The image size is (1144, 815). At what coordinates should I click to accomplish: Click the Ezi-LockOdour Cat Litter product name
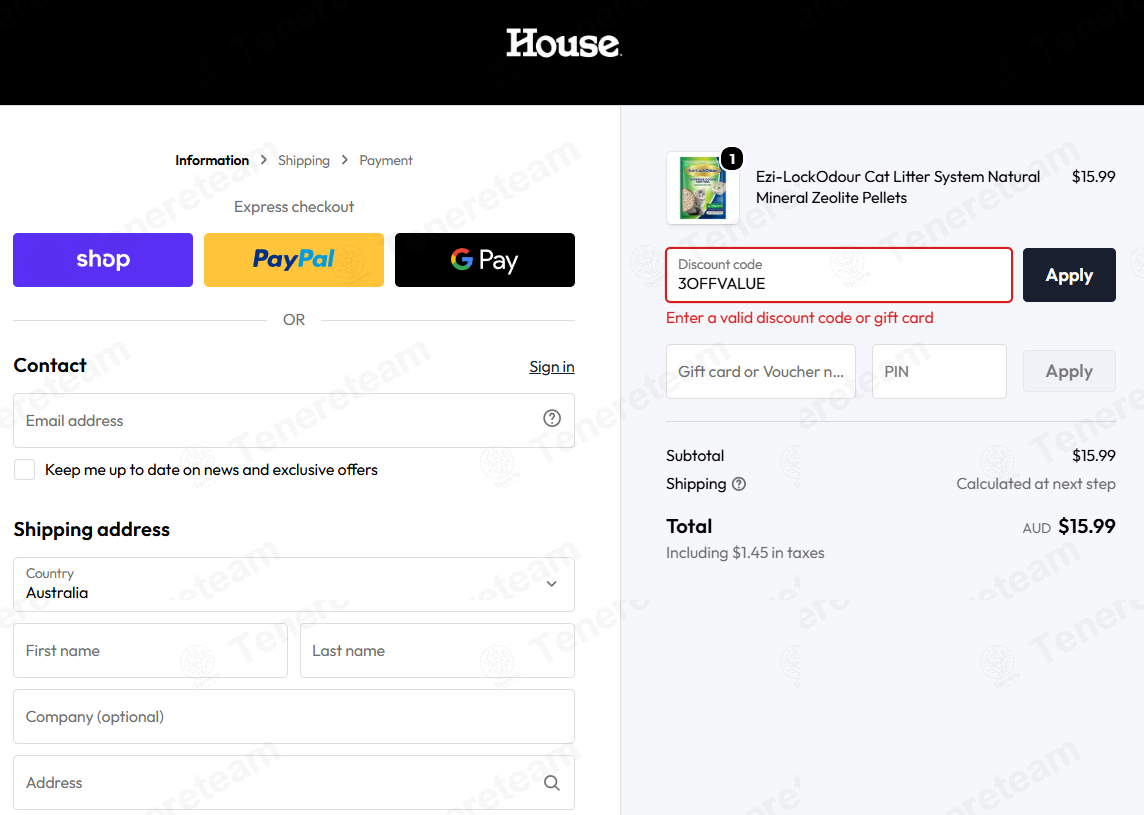pyautogui.click(x=898, y=188)
